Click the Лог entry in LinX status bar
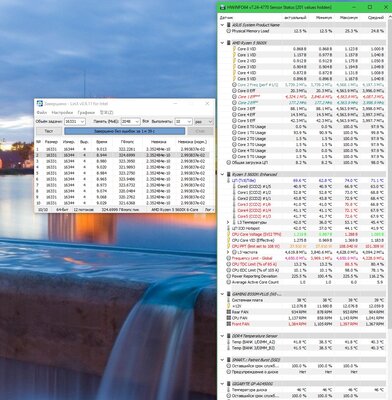This screenshot has width=392, height=400. (208, 210)
